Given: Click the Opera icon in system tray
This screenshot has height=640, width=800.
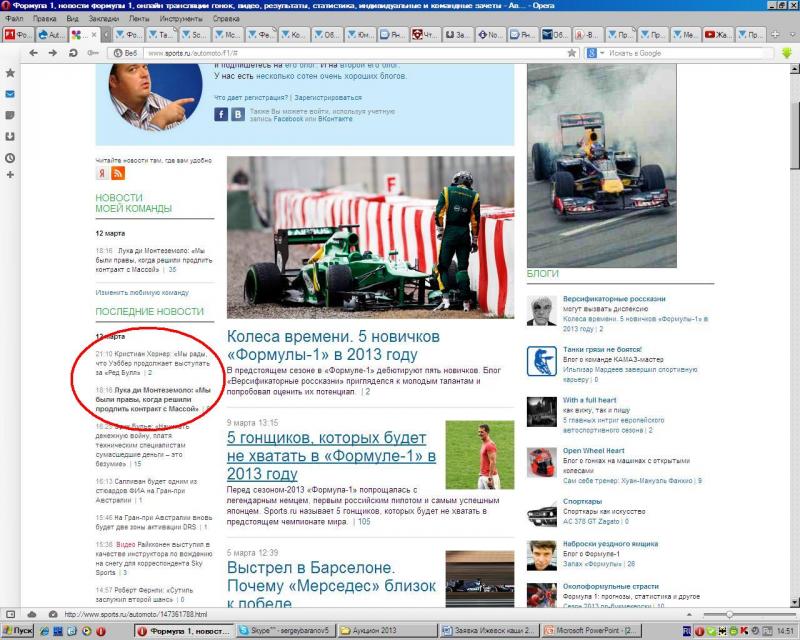Looking at the screenshot, I should [699, 631].
